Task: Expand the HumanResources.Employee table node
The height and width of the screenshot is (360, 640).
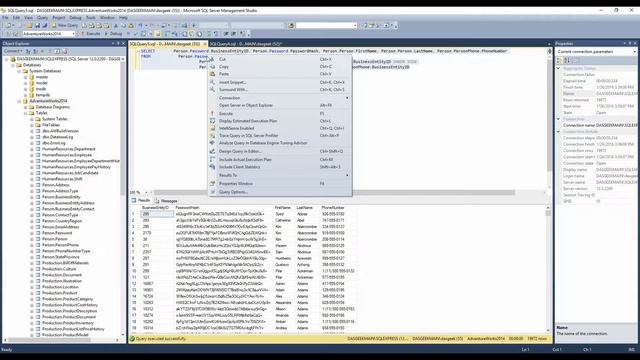Action: [32, 155]
